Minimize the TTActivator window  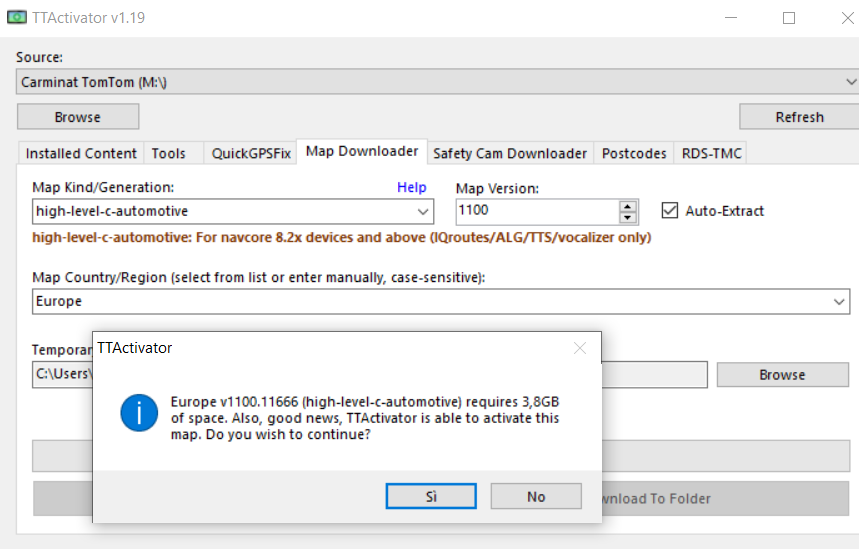point(731,18)
